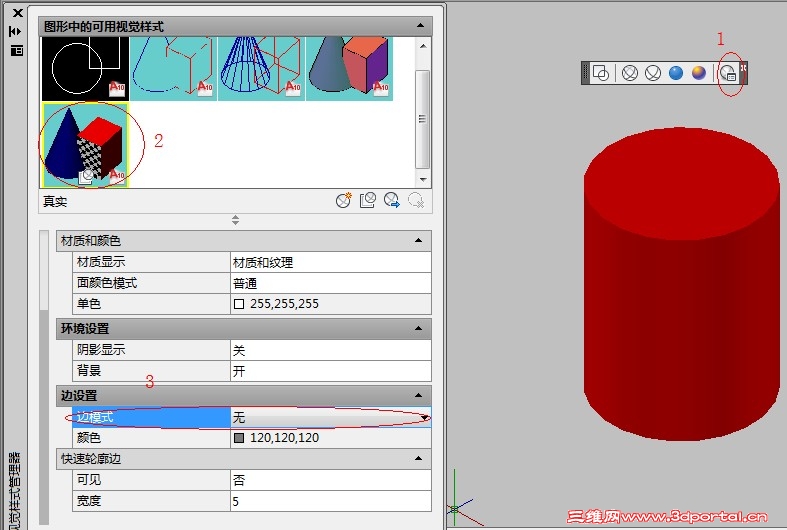The image size is (787, 530).
Task: Toggle 背景 value 开
Action: (330, 371)
